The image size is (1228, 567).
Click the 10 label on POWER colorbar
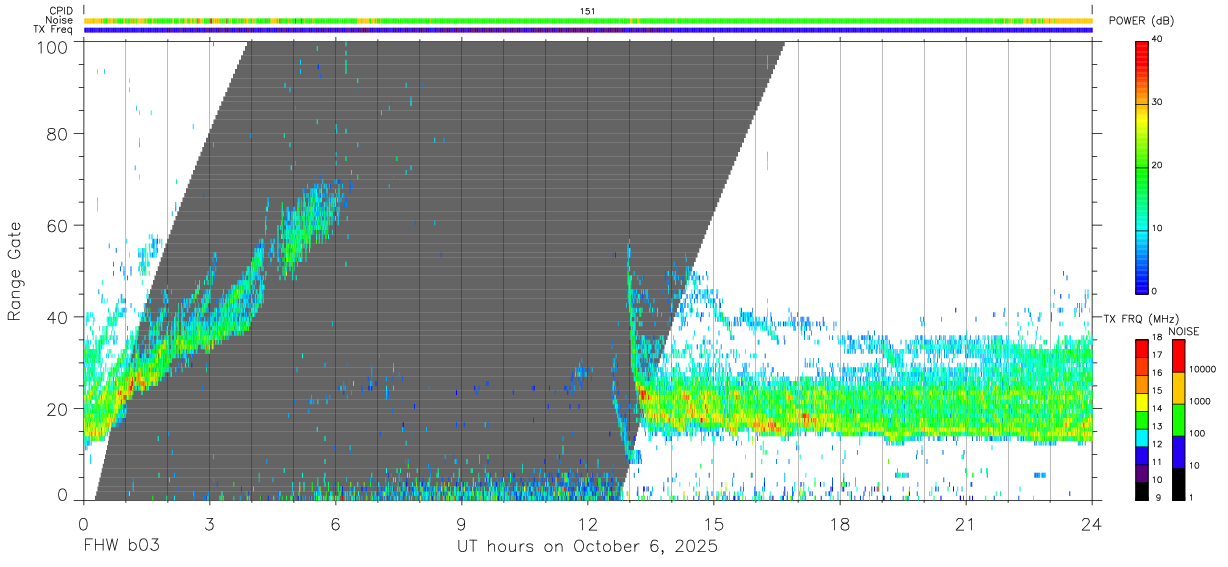(1156, 228)
